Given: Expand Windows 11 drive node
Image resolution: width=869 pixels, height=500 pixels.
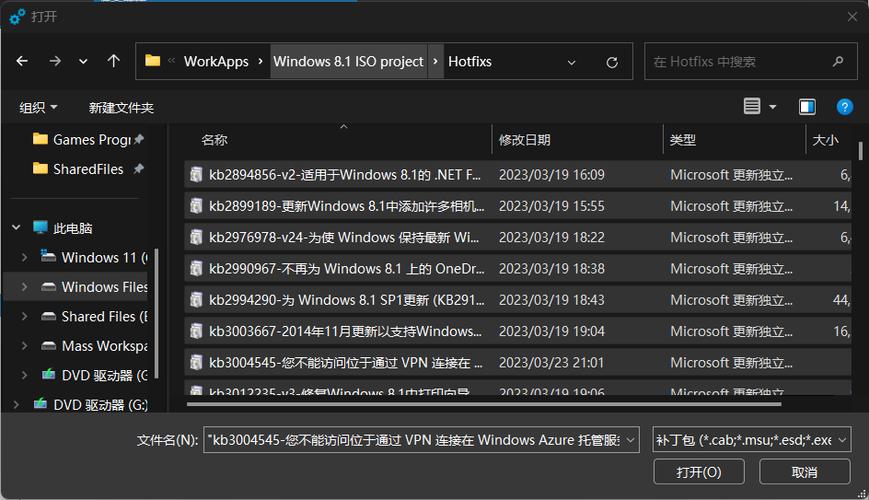Looking at the screenshot, I should pyautogui.click(x=24, y=257).
